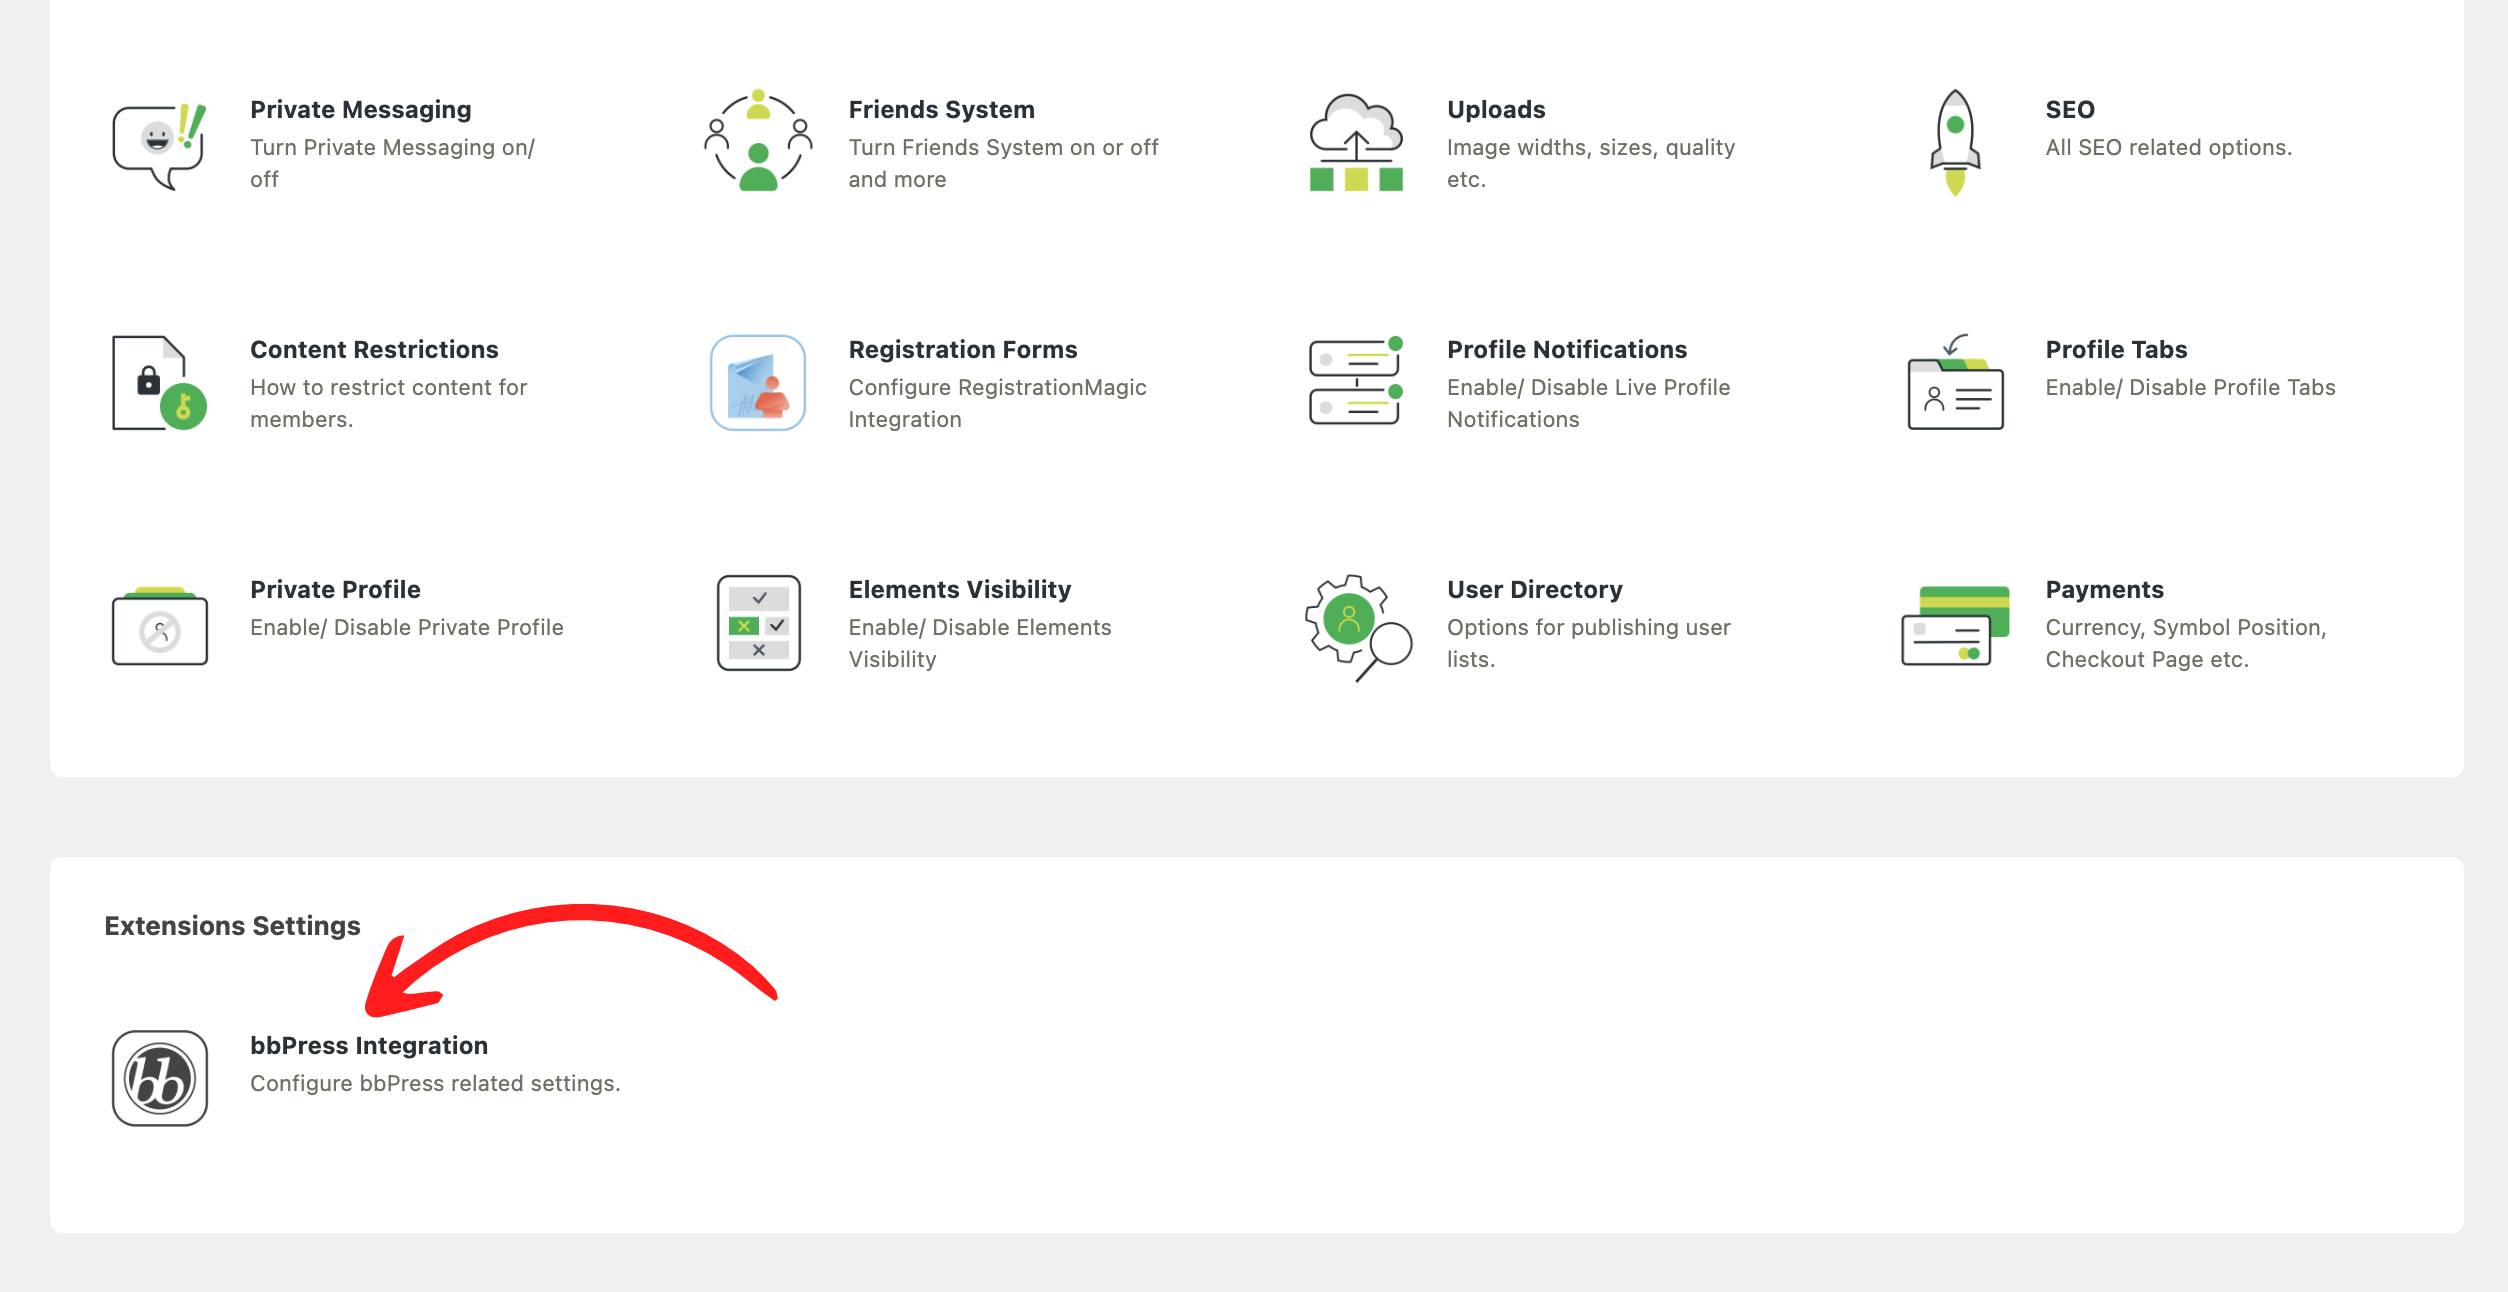The height and width of the screenshot is (1292, 2508).
Task: Select the Payments credit card icon
Action: pyautogui.click(x=1955, y=626)
